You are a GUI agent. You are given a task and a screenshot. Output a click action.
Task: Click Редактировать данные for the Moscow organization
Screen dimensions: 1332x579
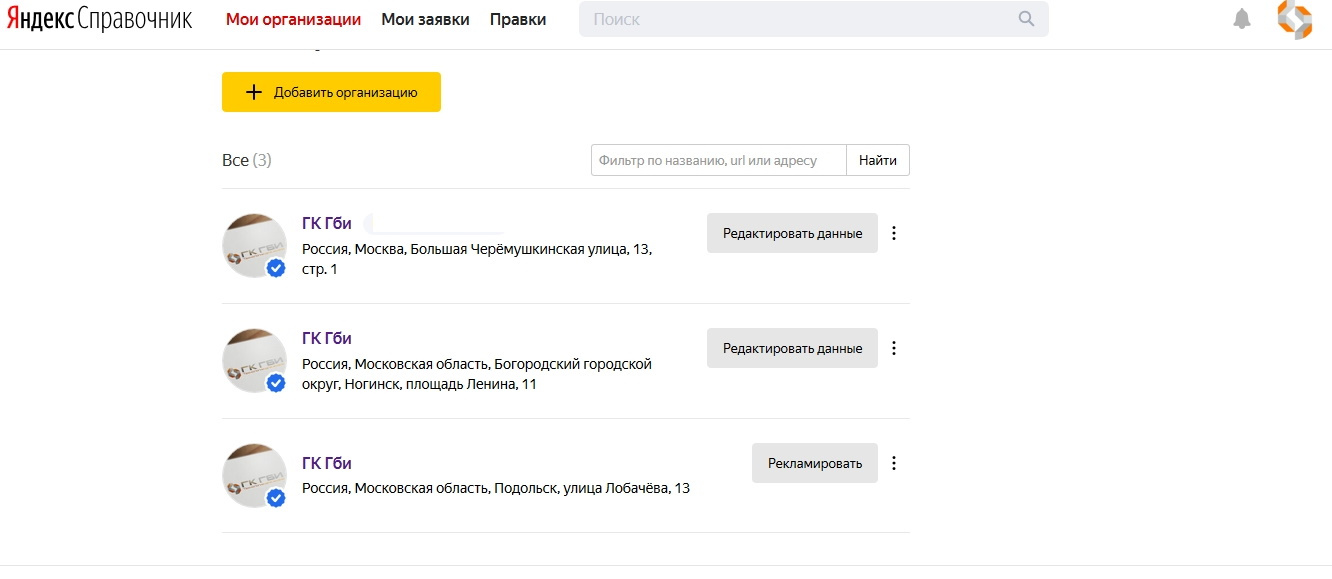(x=792, y=233)
